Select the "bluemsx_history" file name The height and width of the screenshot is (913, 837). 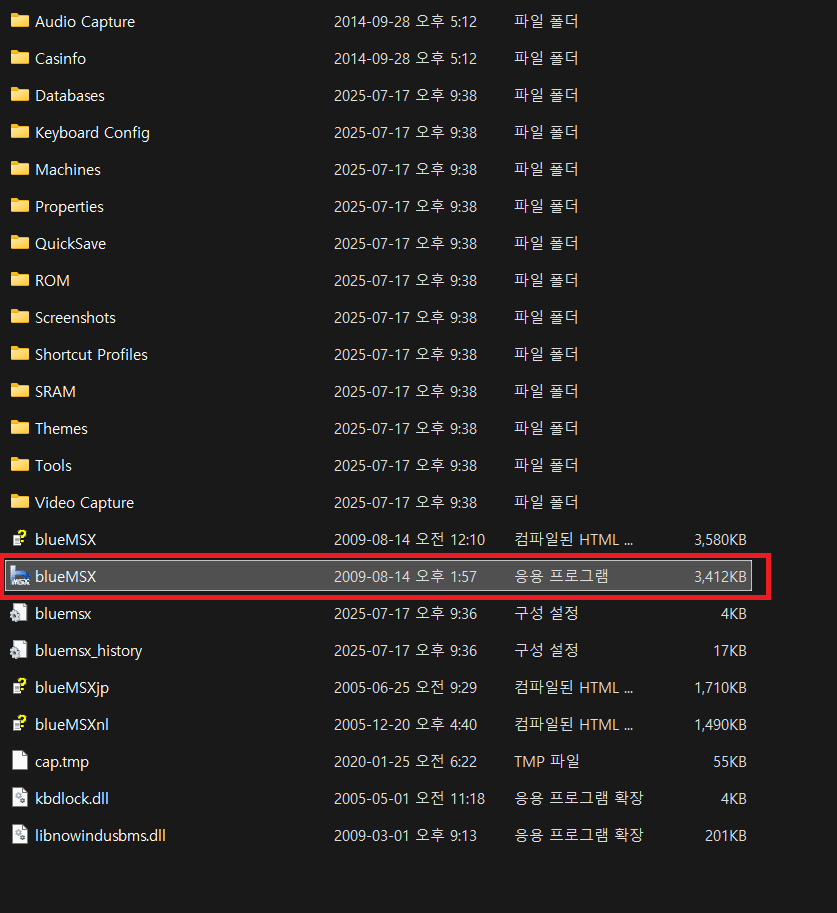click(x=89, y=650)
